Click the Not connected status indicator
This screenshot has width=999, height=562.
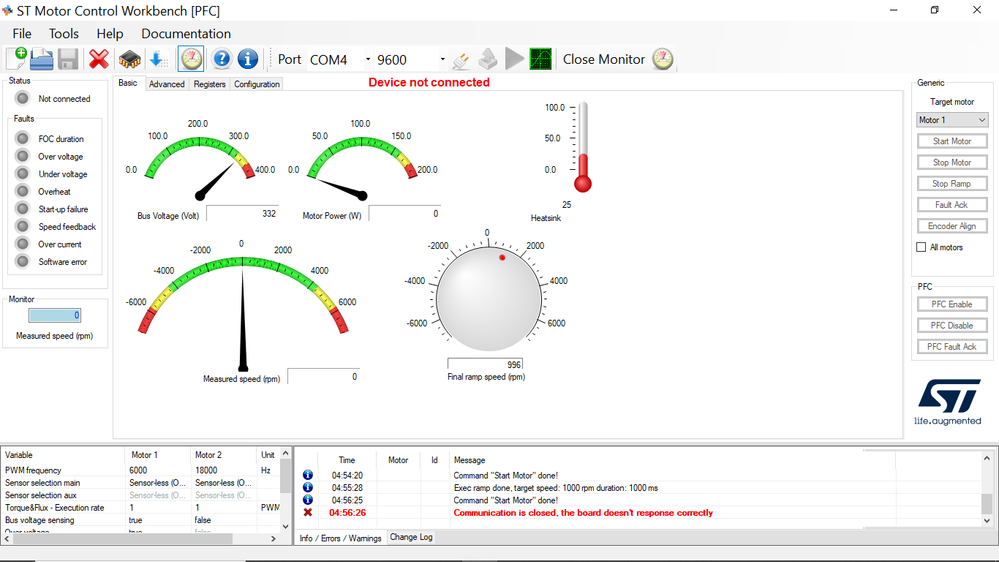[x=22, y=98]
